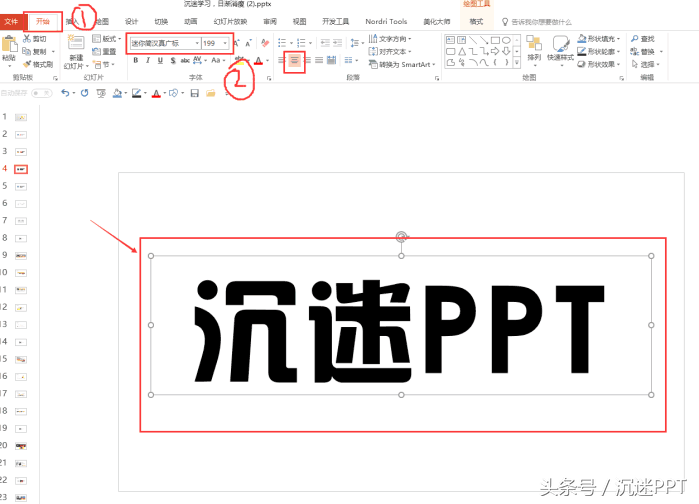Open the File (文件) tab

coord(11,21)
